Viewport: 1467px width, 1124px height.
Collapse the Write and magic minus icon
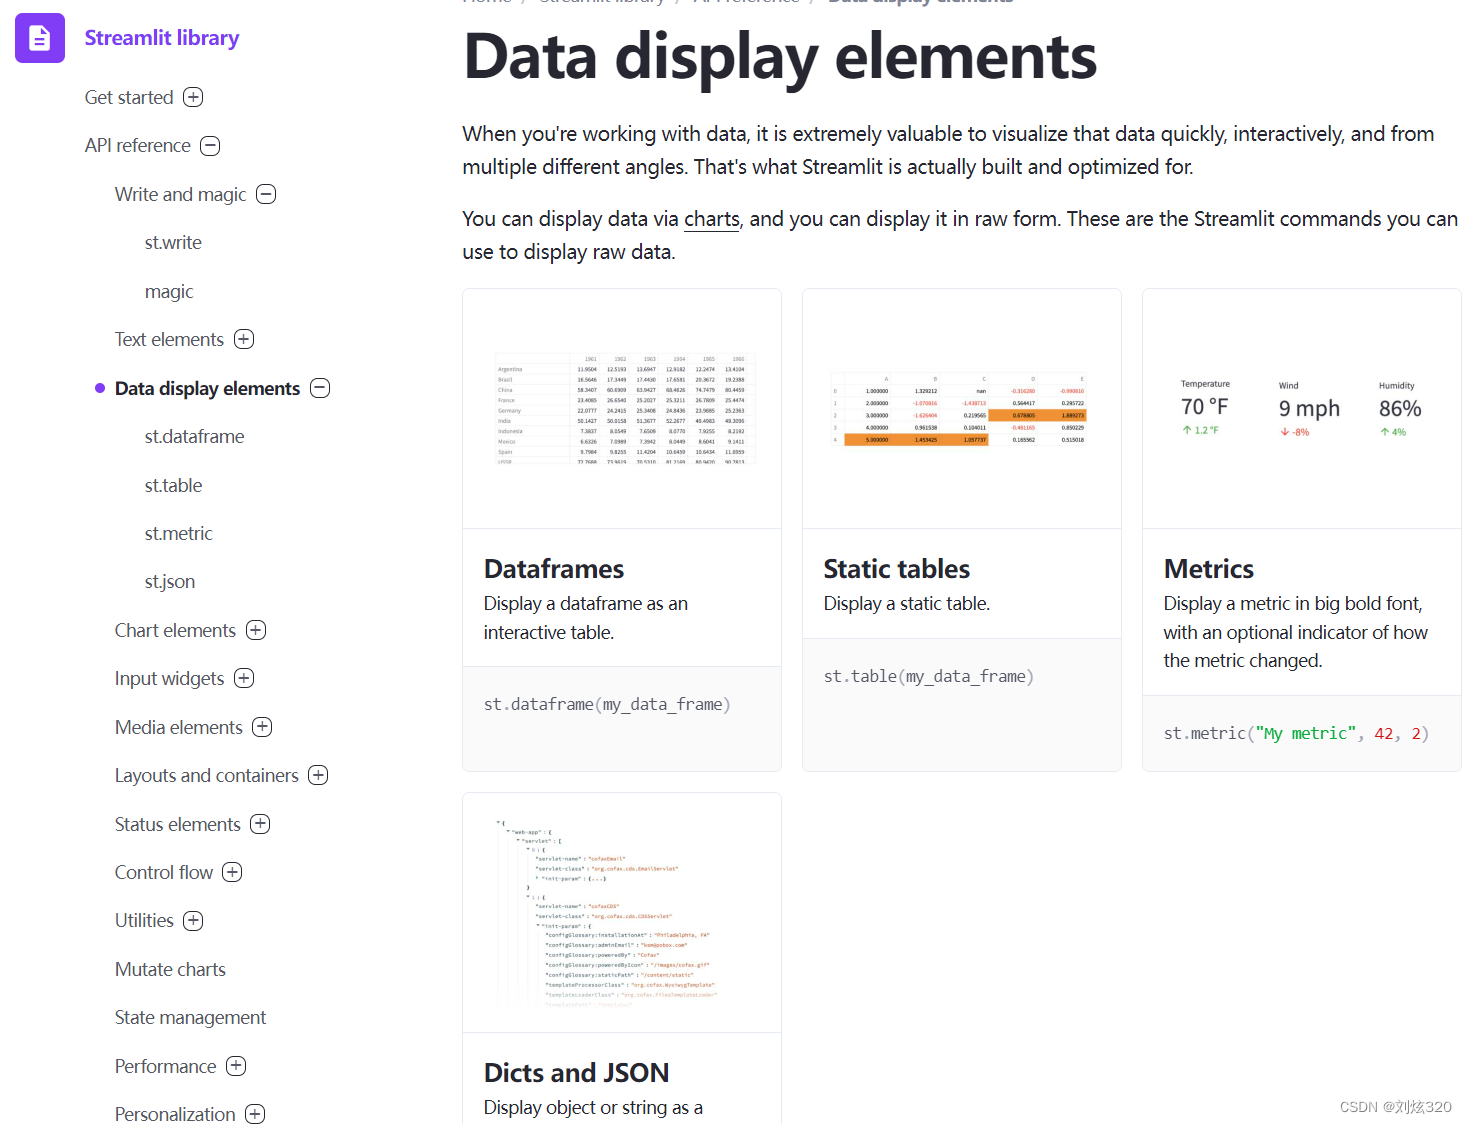point(266,194)
